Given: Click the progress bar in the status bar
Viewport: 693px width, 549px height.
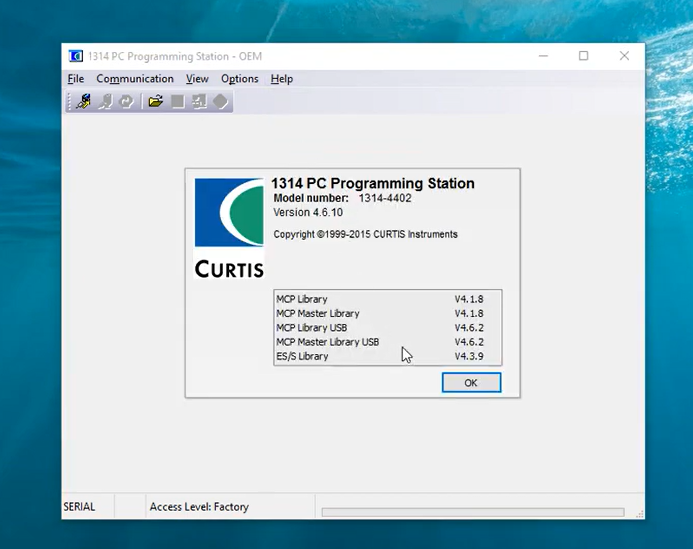Looking at the screenshot, I should click(472, 512).
